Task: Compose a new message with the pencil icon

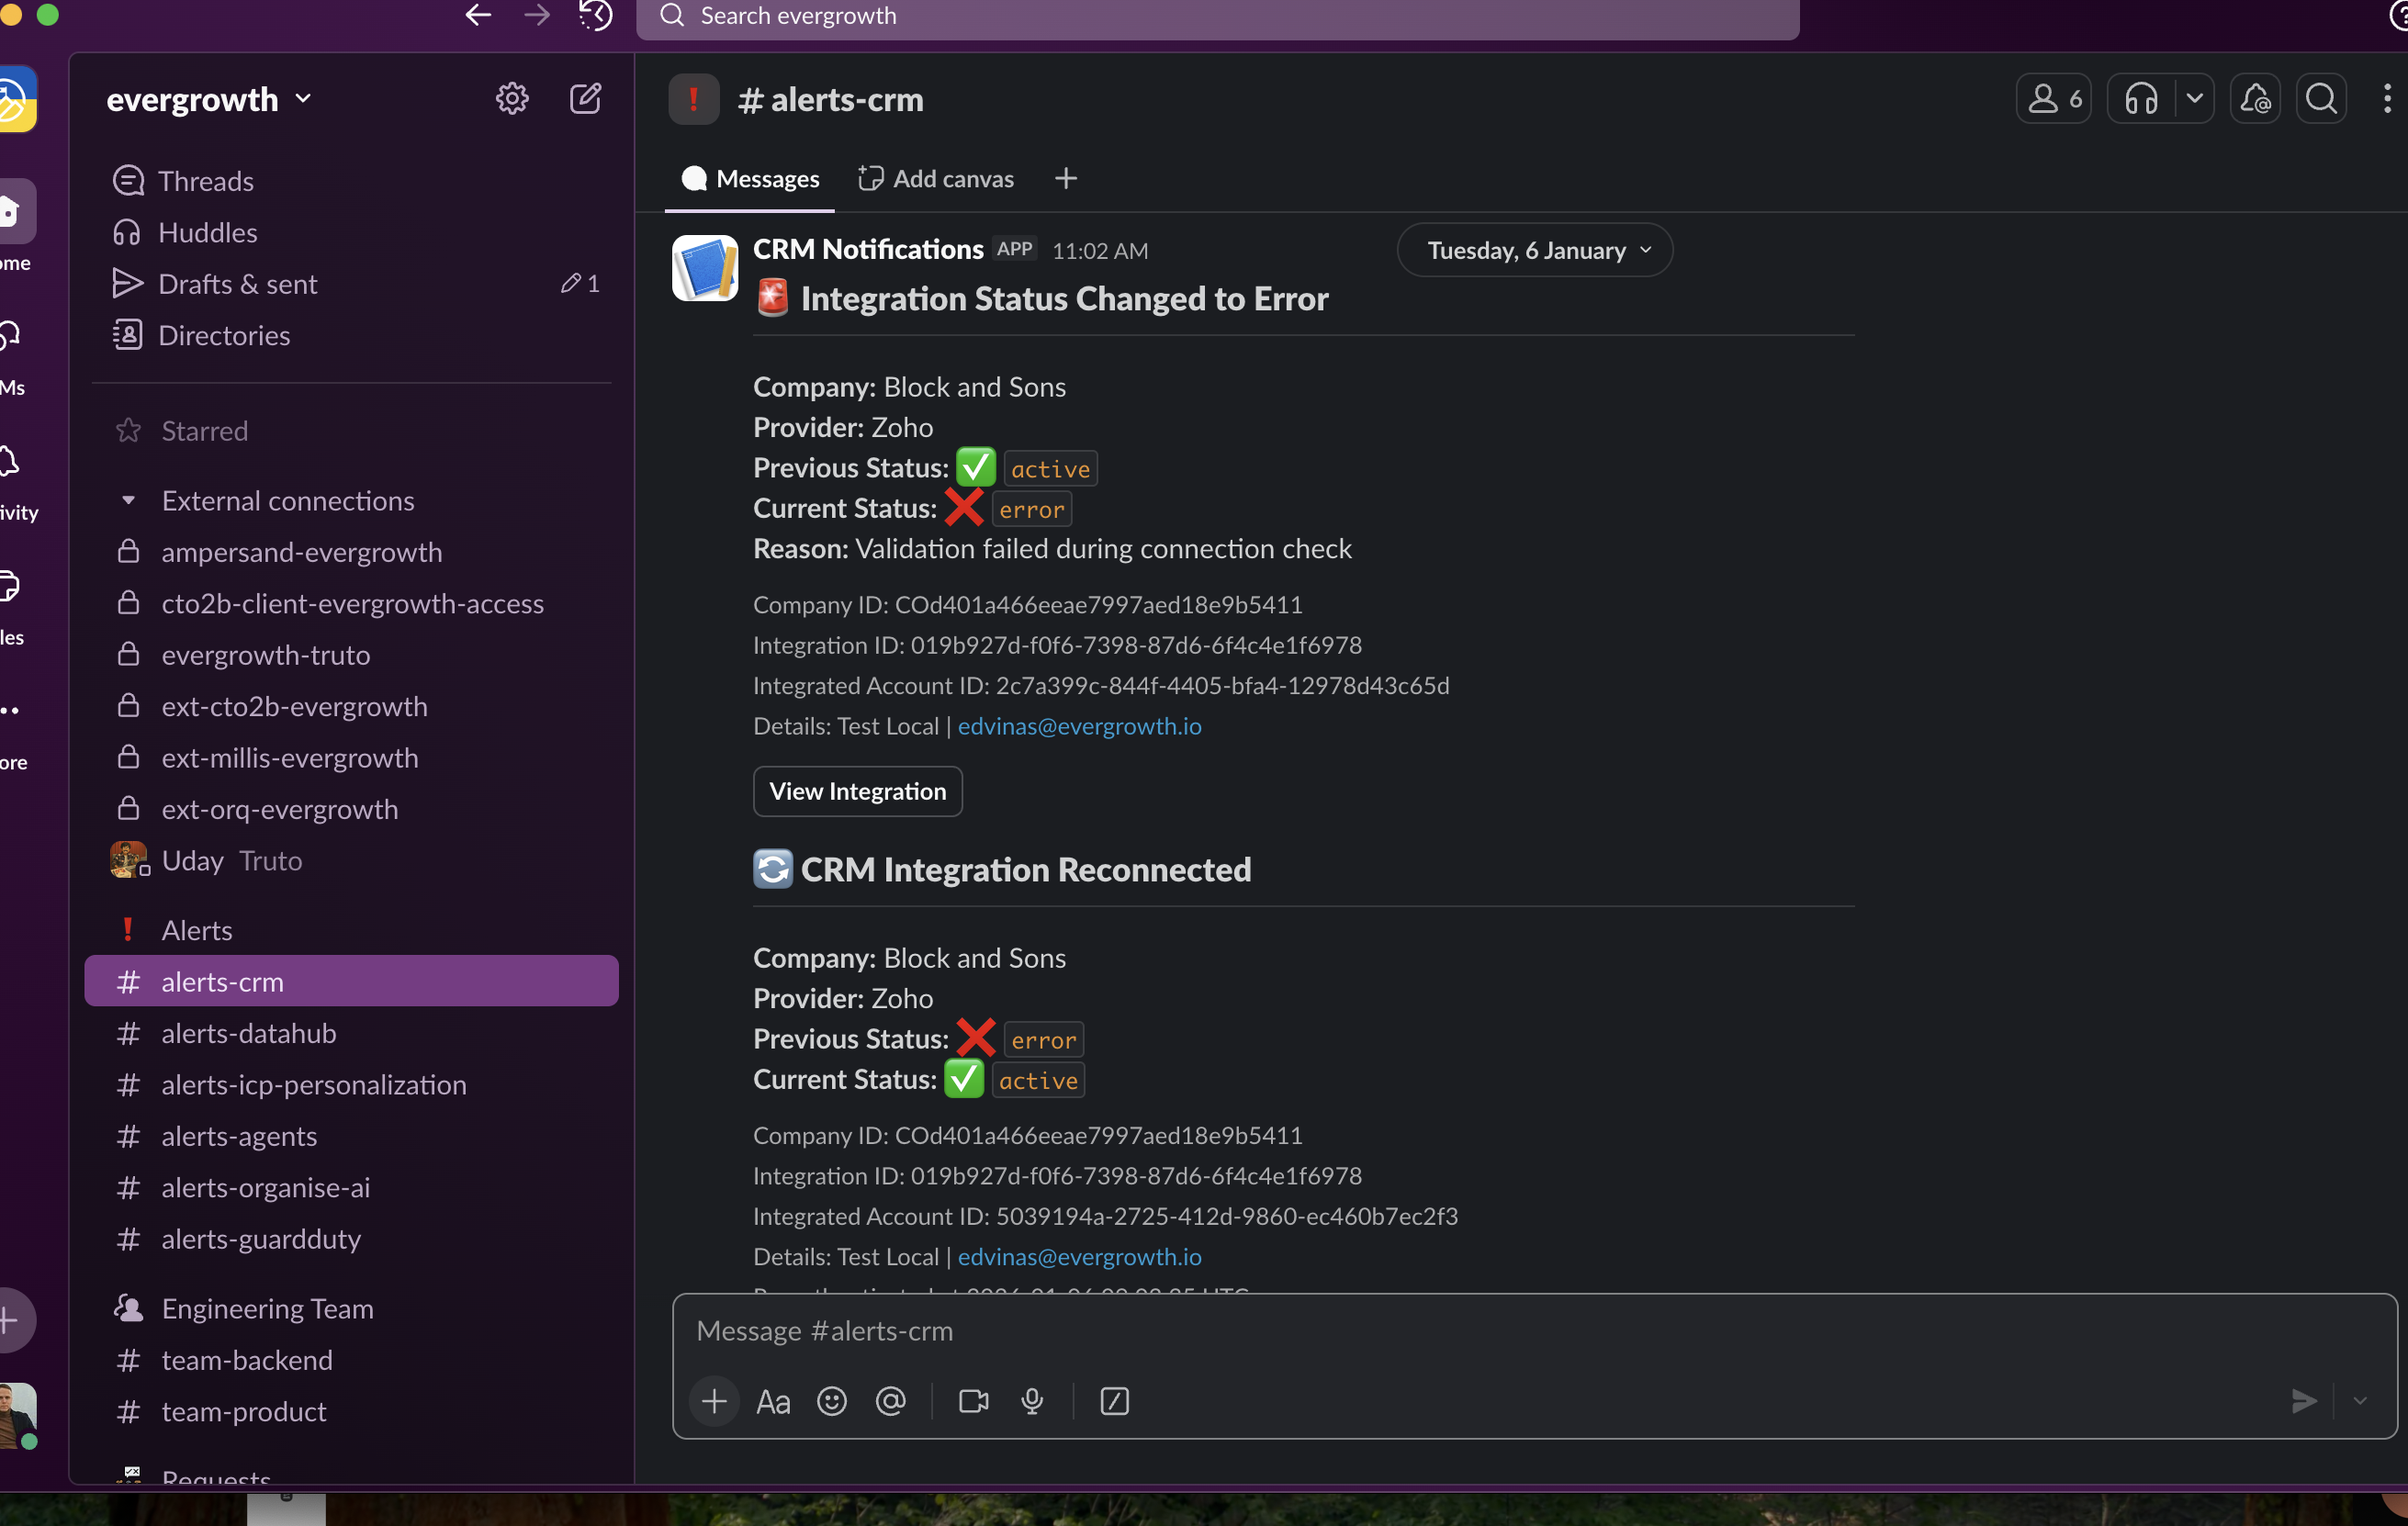Action: click(586, 98)
